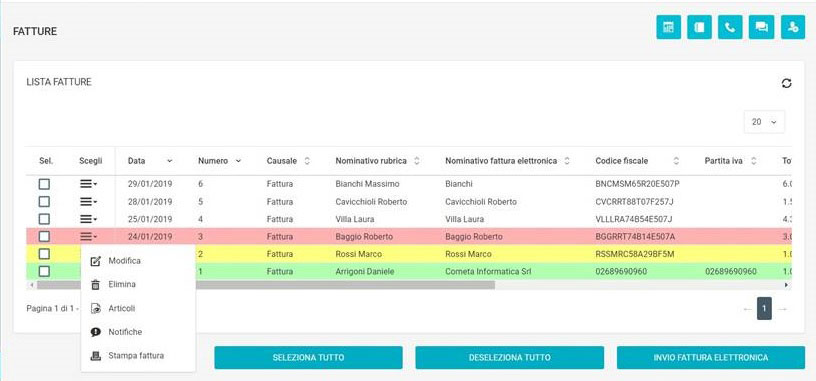Choose Modifica from the context menu

(138, 261)
